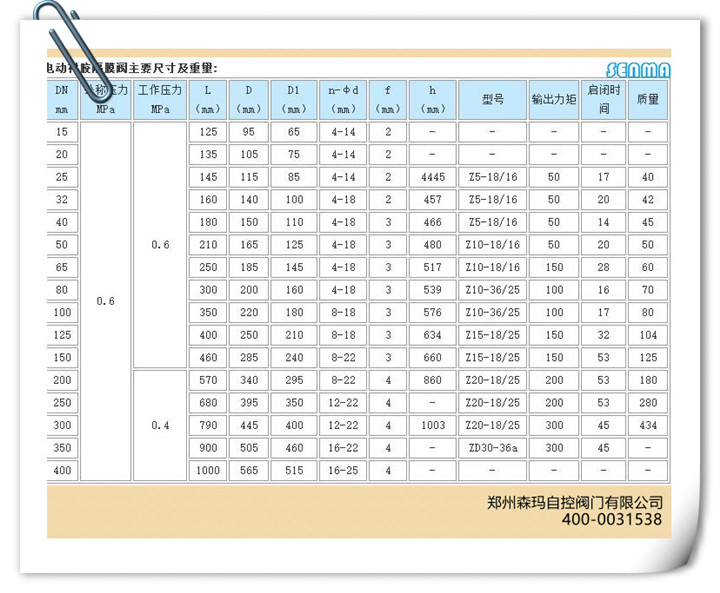Click the SENMA logo above the table

[638, 70]
